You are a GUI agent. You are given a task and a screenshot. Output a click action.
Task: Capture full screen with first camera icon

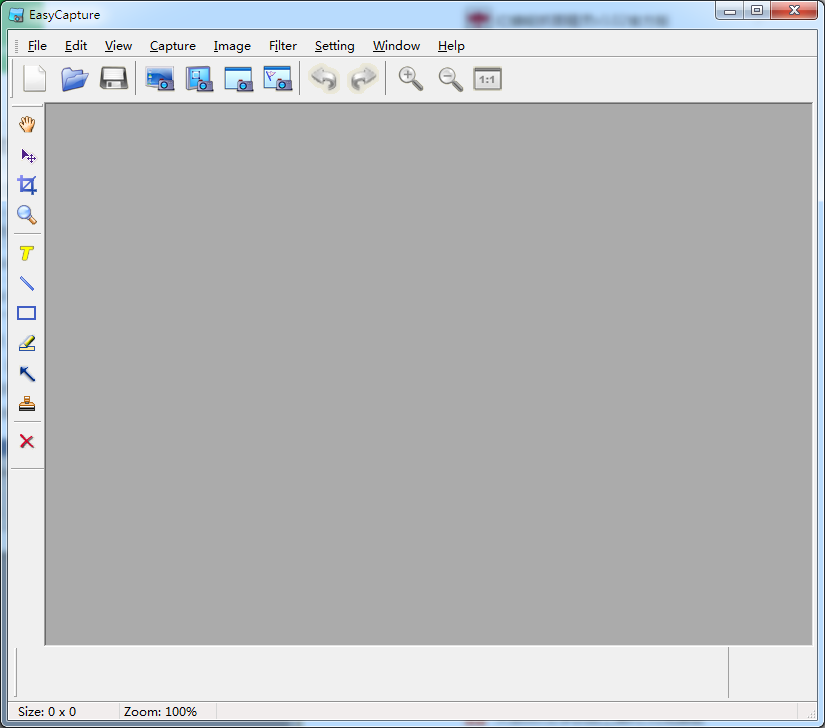coord(159,79)
